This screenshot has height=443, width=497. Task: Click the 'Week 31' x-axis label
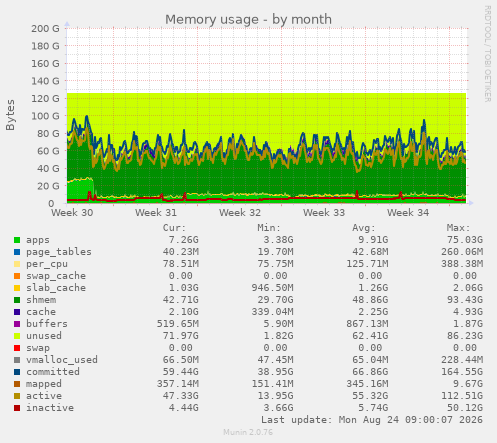156,213
